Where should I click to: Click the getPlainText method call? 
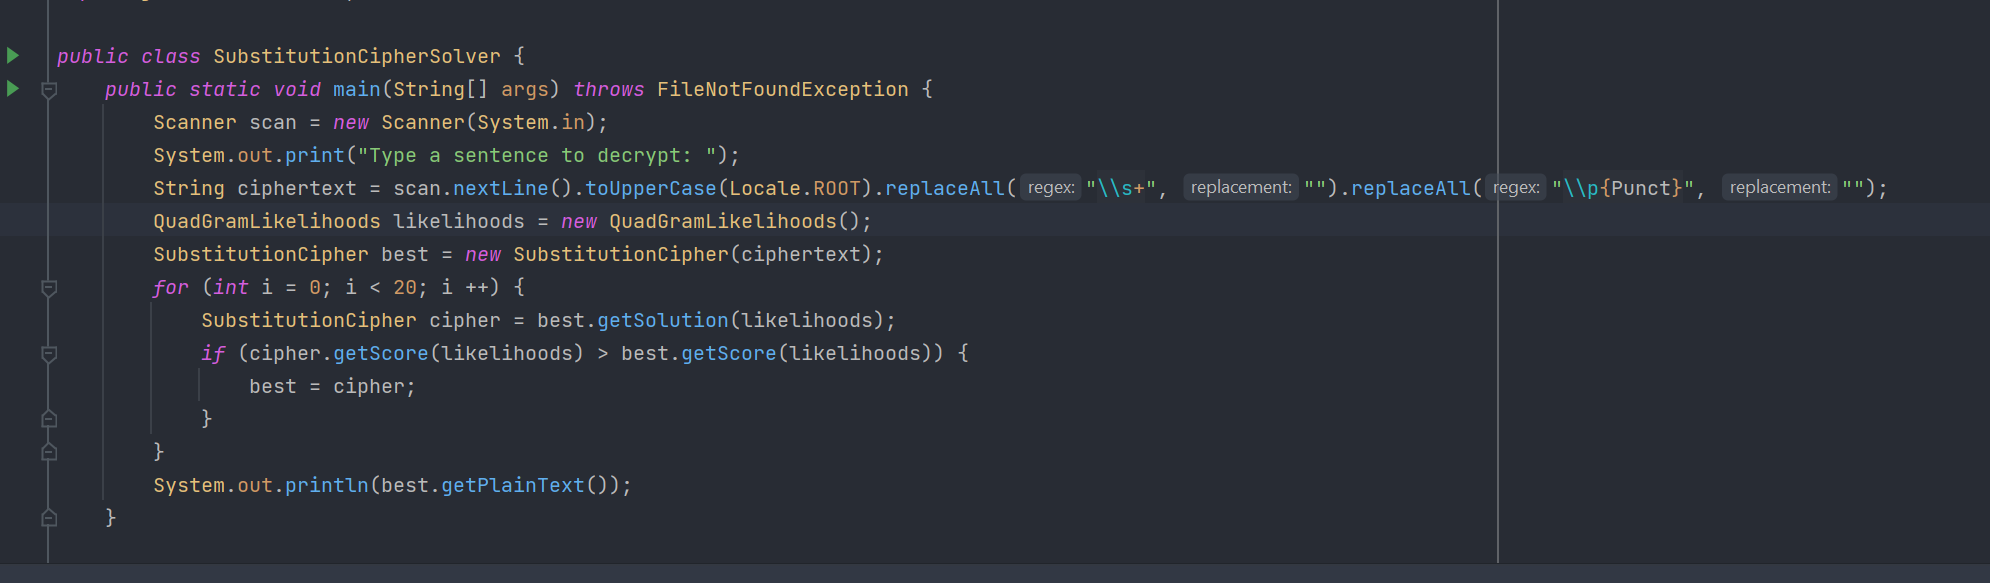click(513, 486)
